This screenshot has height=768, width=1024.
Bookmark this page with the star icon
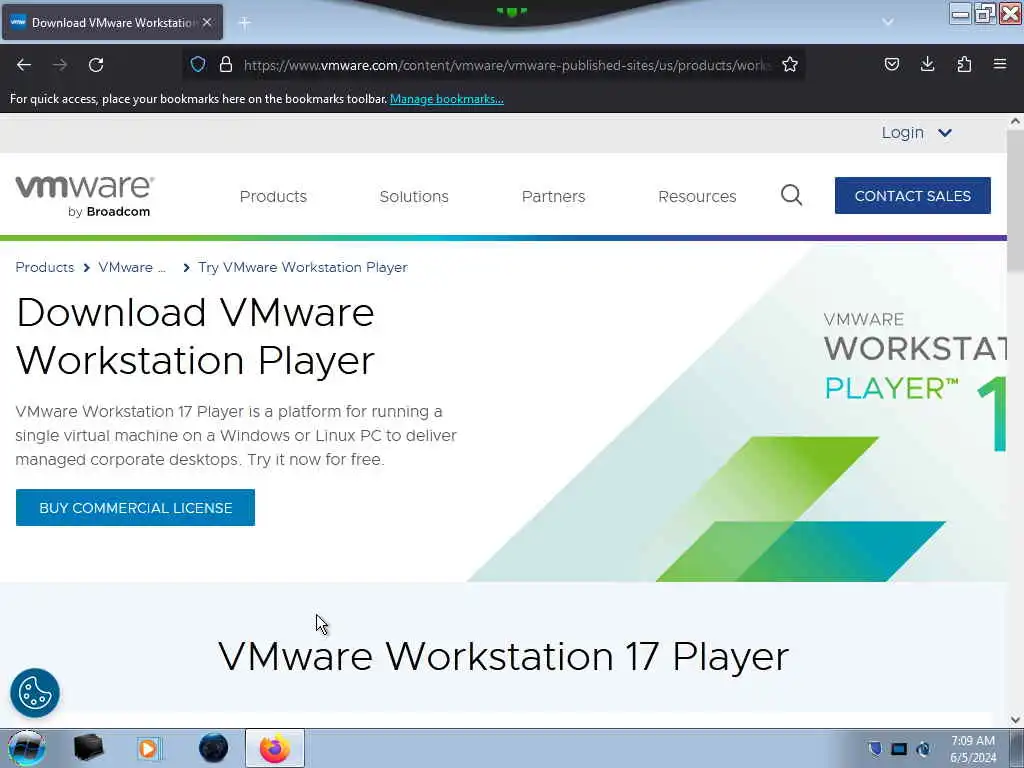(790, 64)
